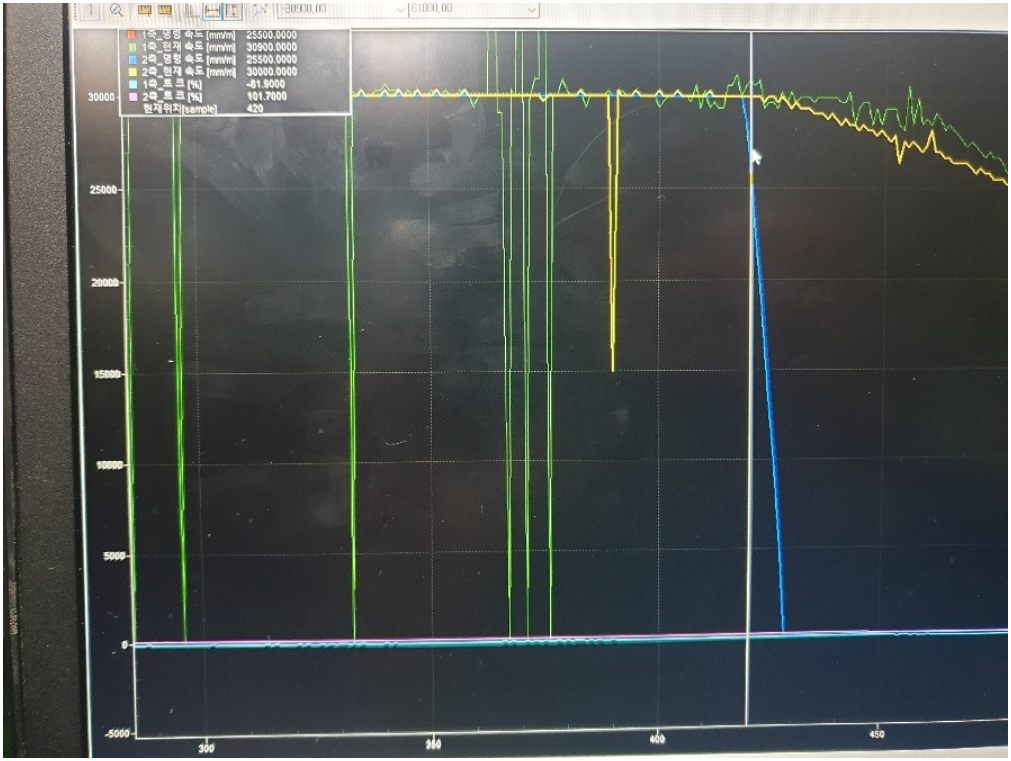Viewport: 1011px width, 761px height.
Task: Toggle the vertical fit height icon
Action: click(232, 9)
